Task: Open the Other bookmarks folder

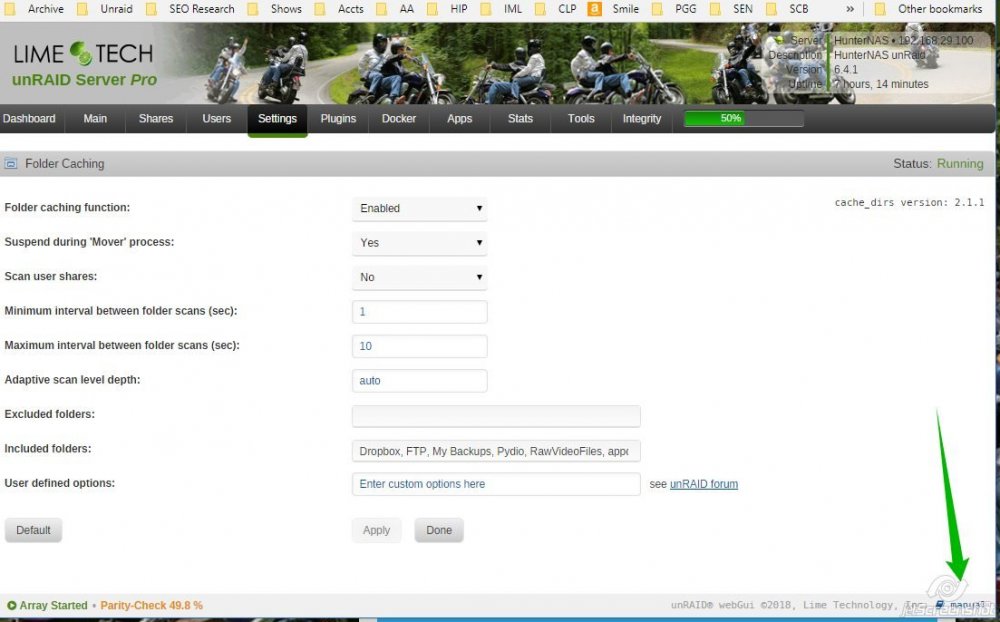Action: 928,9
